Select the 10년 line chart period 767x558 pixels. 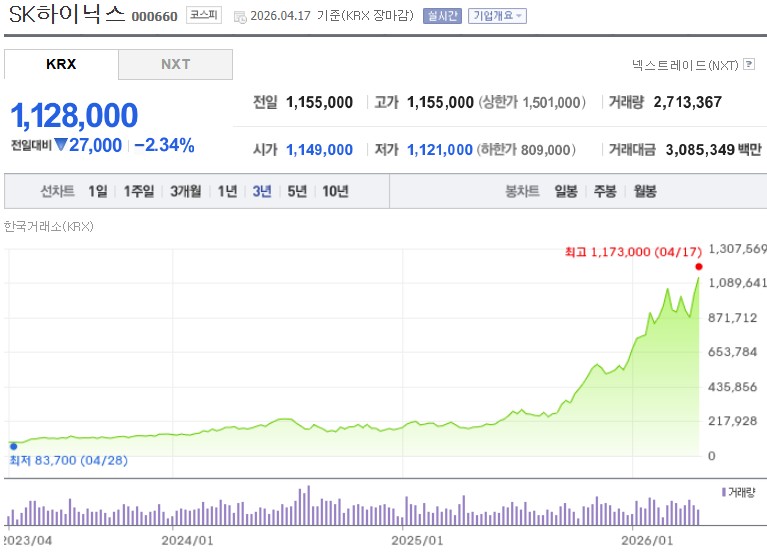coord(335,191)
